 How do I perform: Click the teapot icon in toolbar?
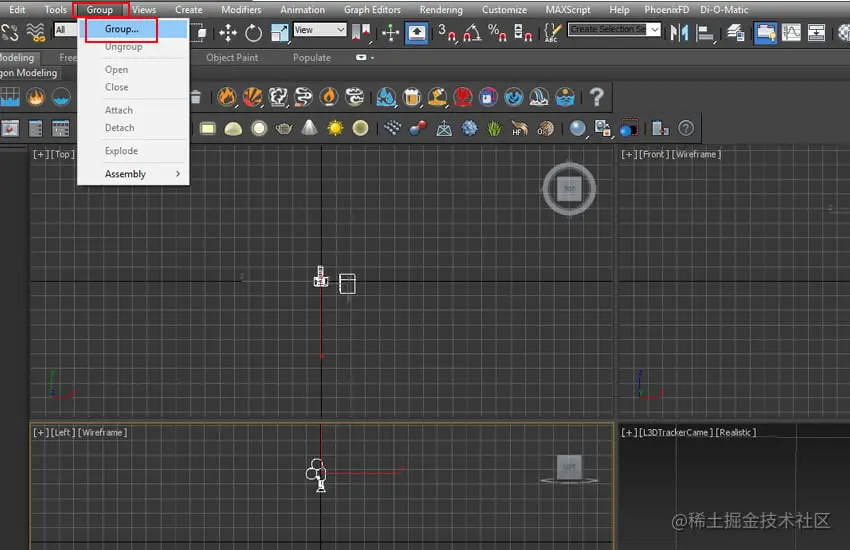[x=285, y=128]
